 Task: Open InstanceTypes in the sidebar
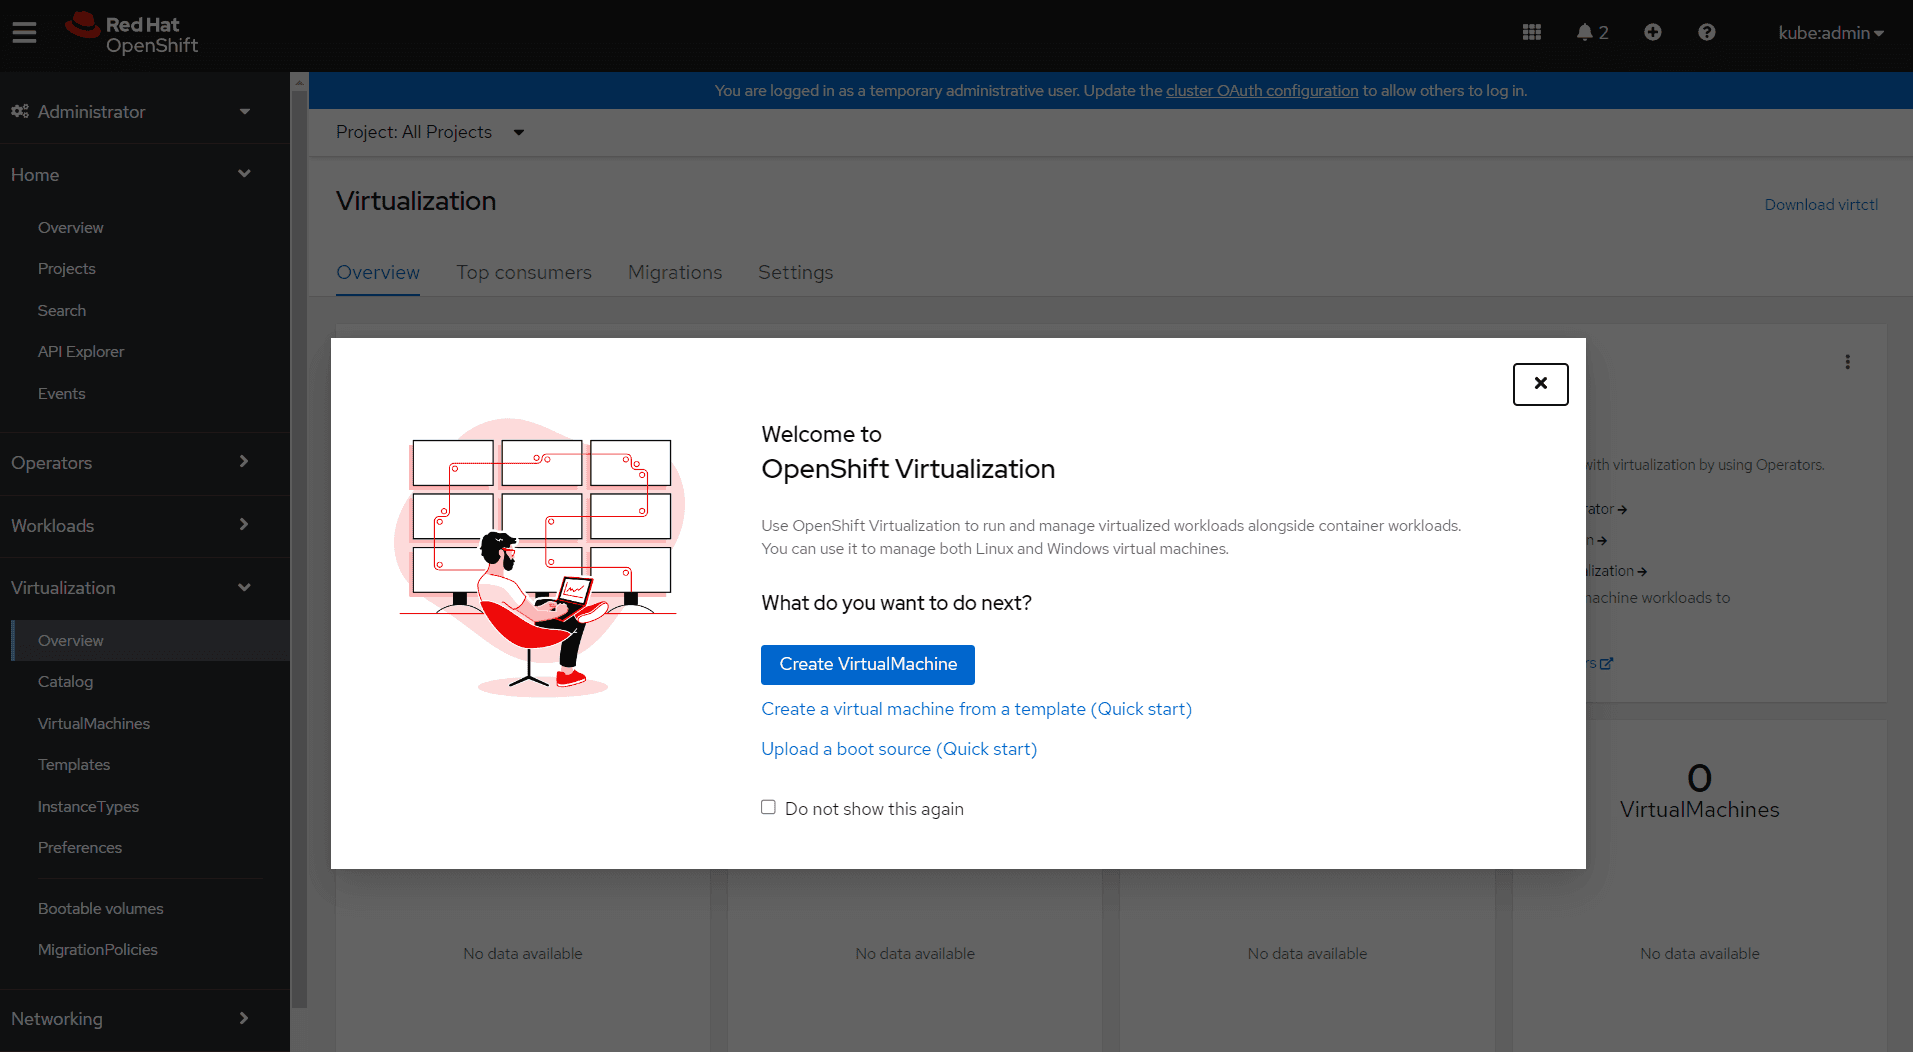pyautogui.click(x=89, y=806)
